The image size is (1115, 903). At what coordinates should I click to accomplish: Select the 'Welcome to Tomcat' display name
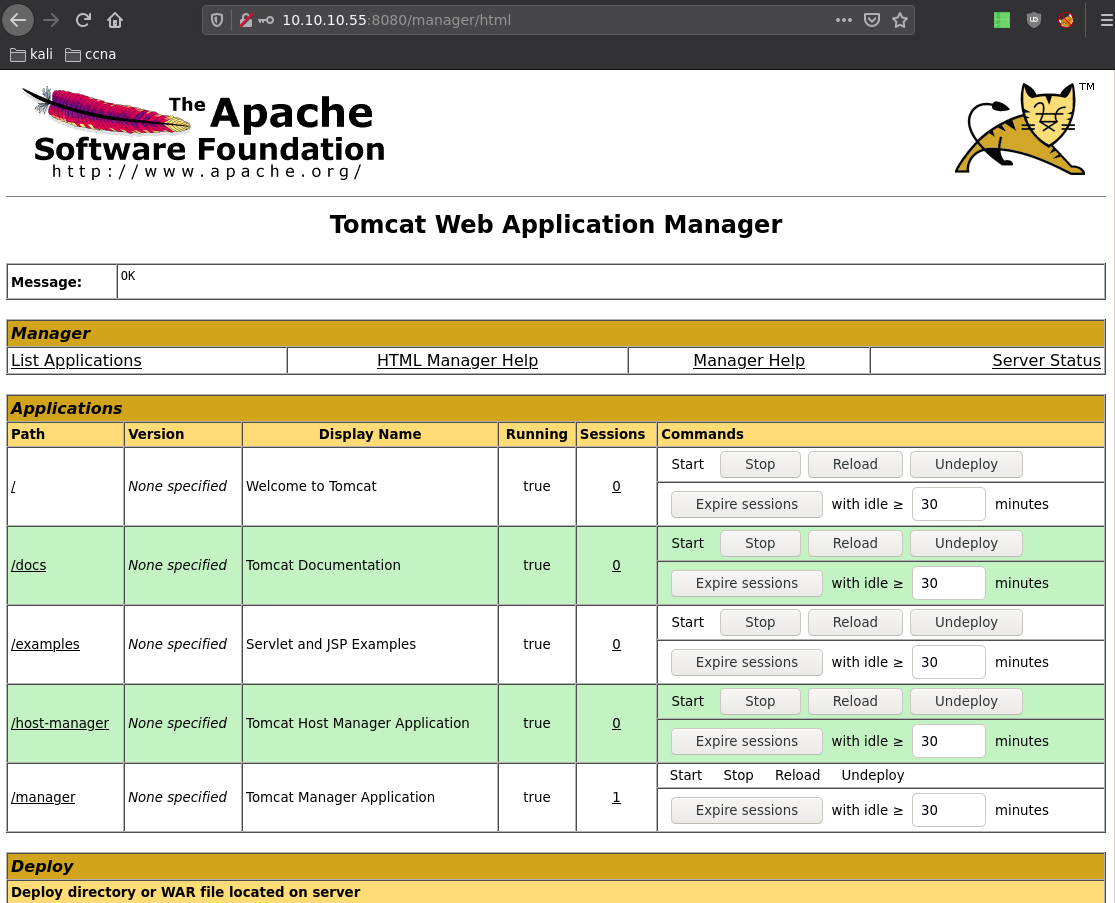pyautogui.click(x=311, y=486)
